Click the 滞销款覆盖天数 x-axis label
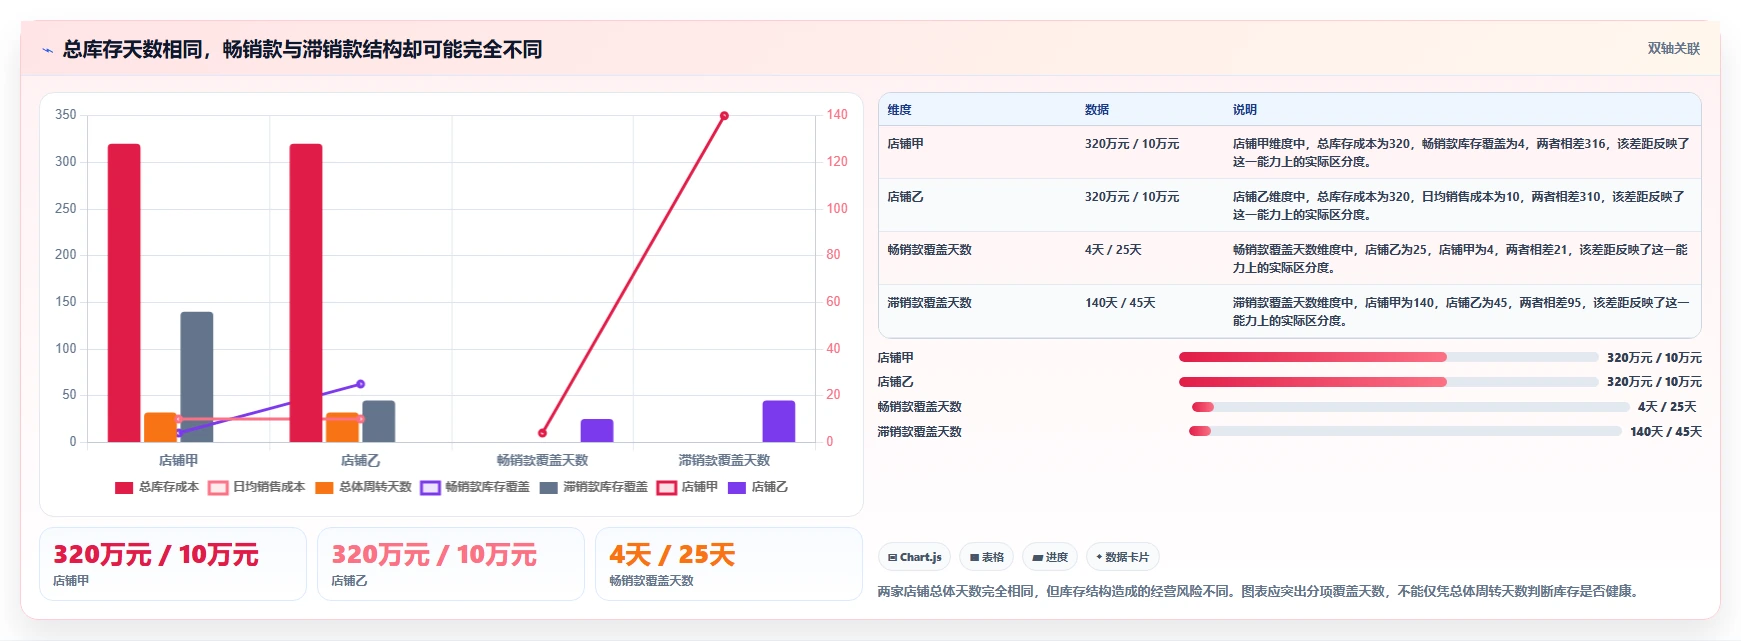Image resolution: width=1741 pixels, height=641 pixels. pyautogui.click(x=725, y=460)
